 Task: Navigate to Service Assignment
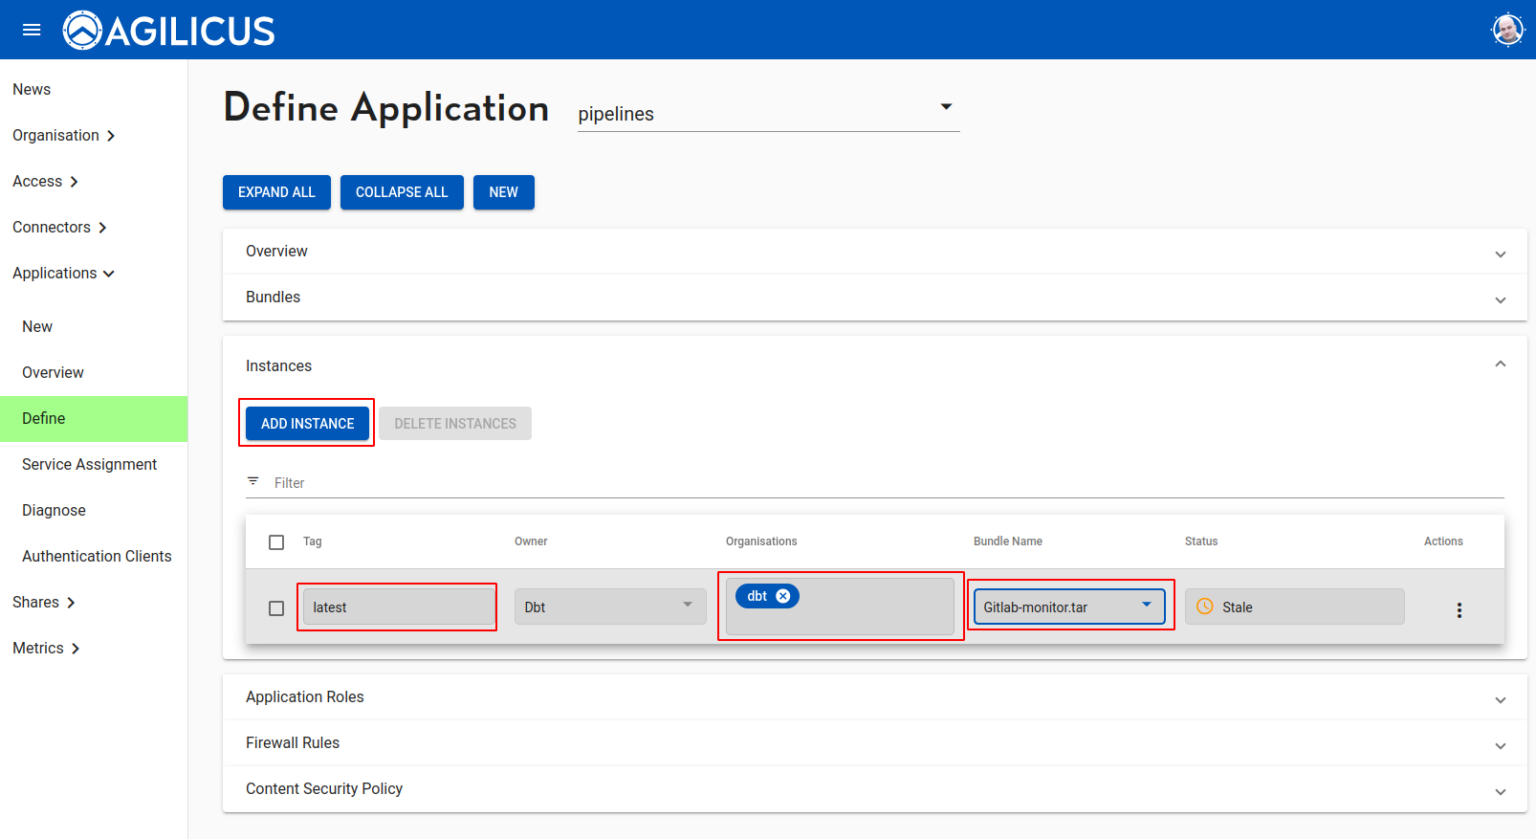89,464
